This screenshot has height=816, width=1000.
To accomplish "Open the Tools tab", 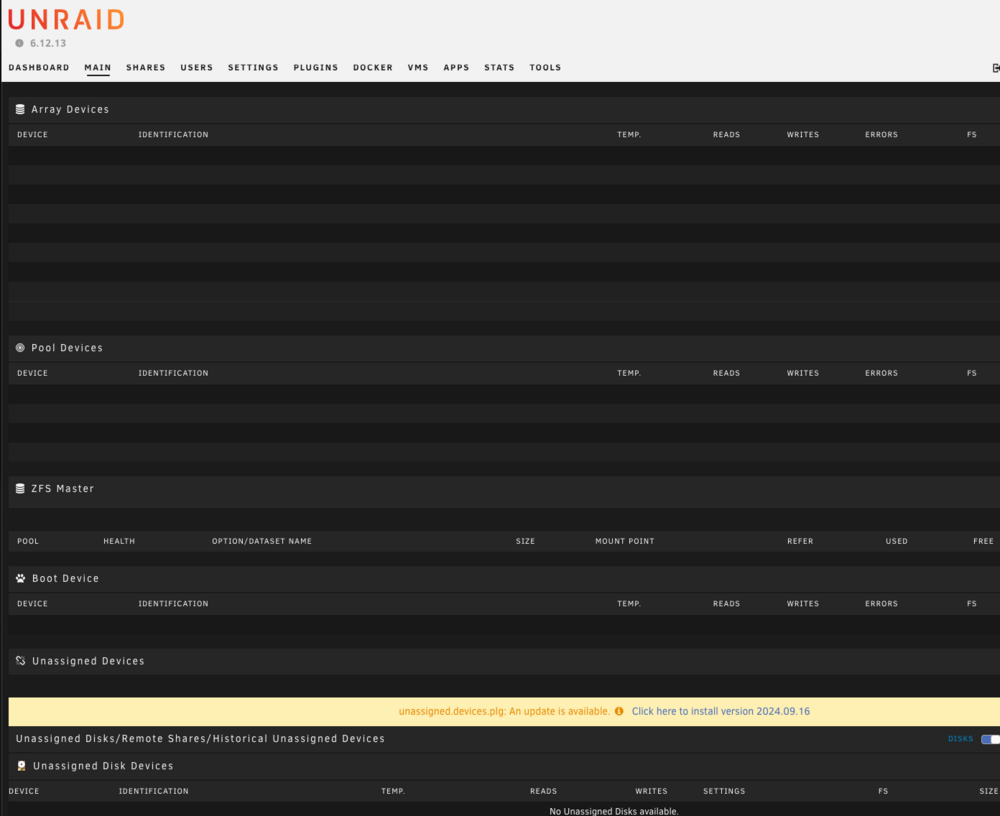I will [545, 68].
